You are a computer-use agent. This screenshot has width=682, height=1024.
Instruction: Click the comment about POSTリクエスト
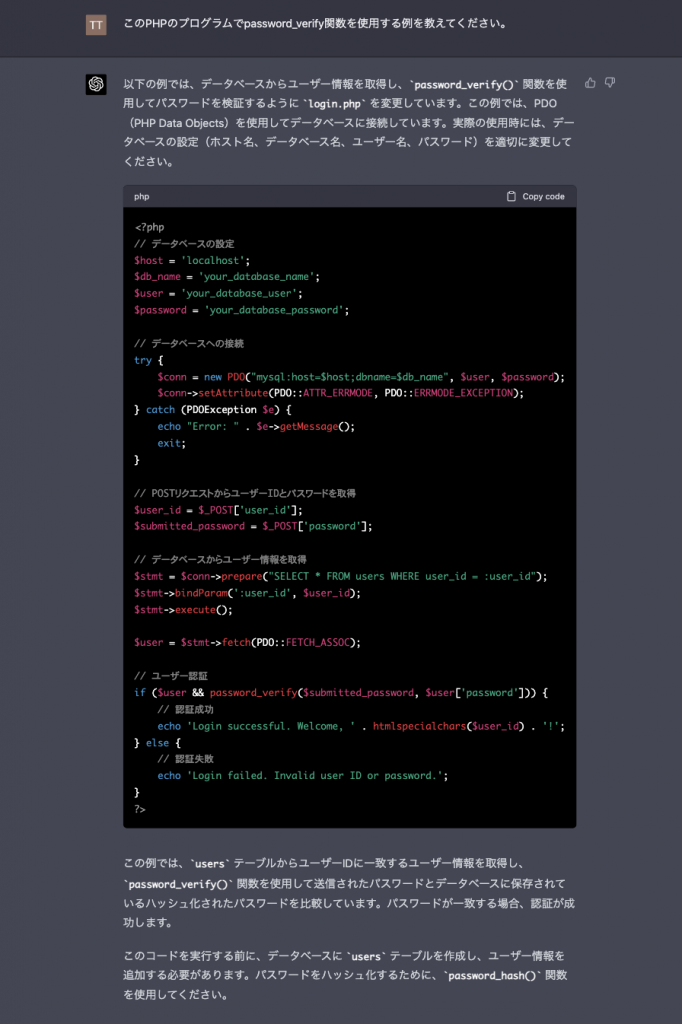point(245,493)
